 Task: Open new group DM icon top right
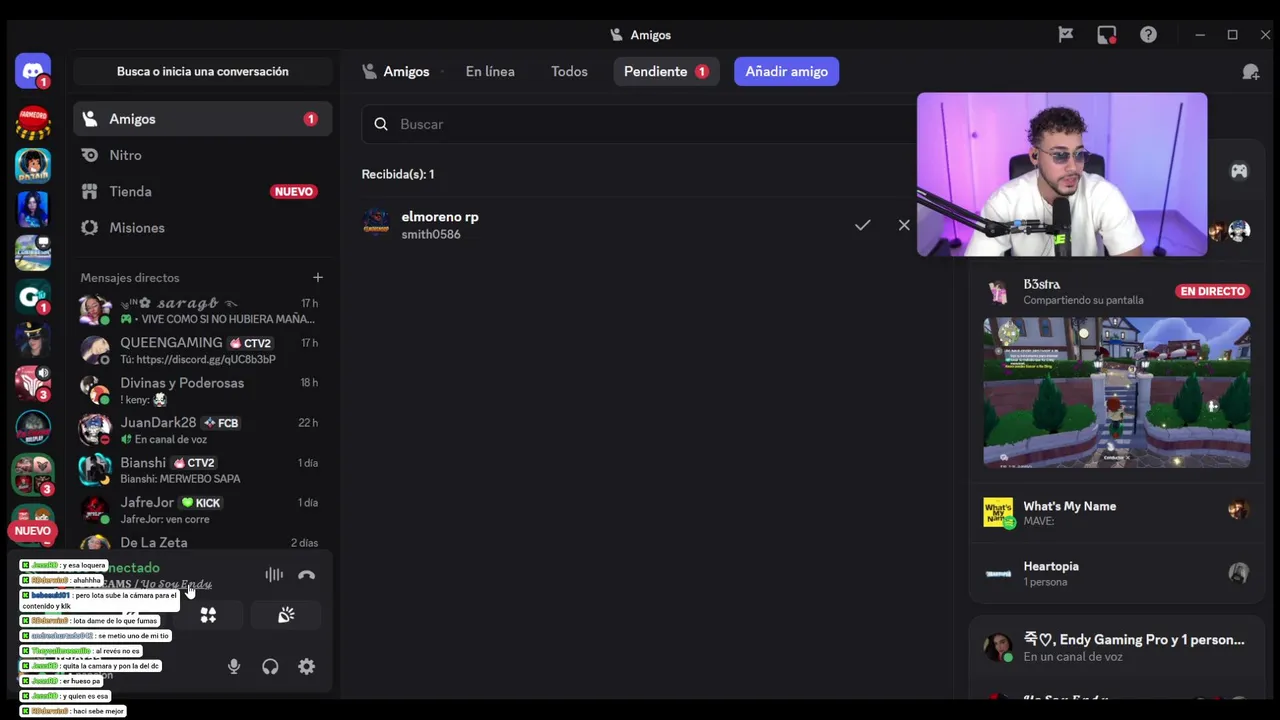coord(1250,72)
